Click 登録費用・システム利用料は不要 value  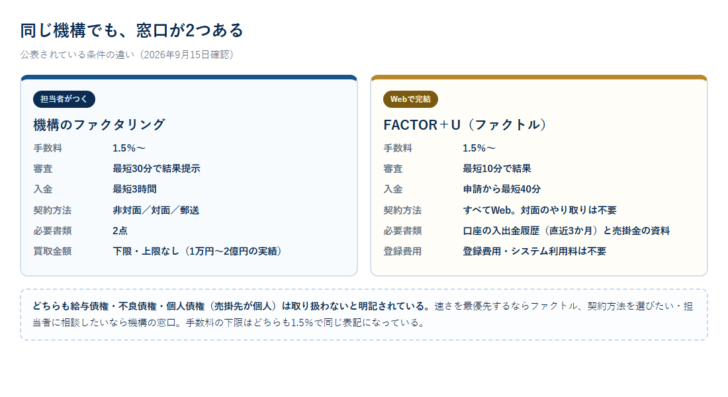pos(534,251)
